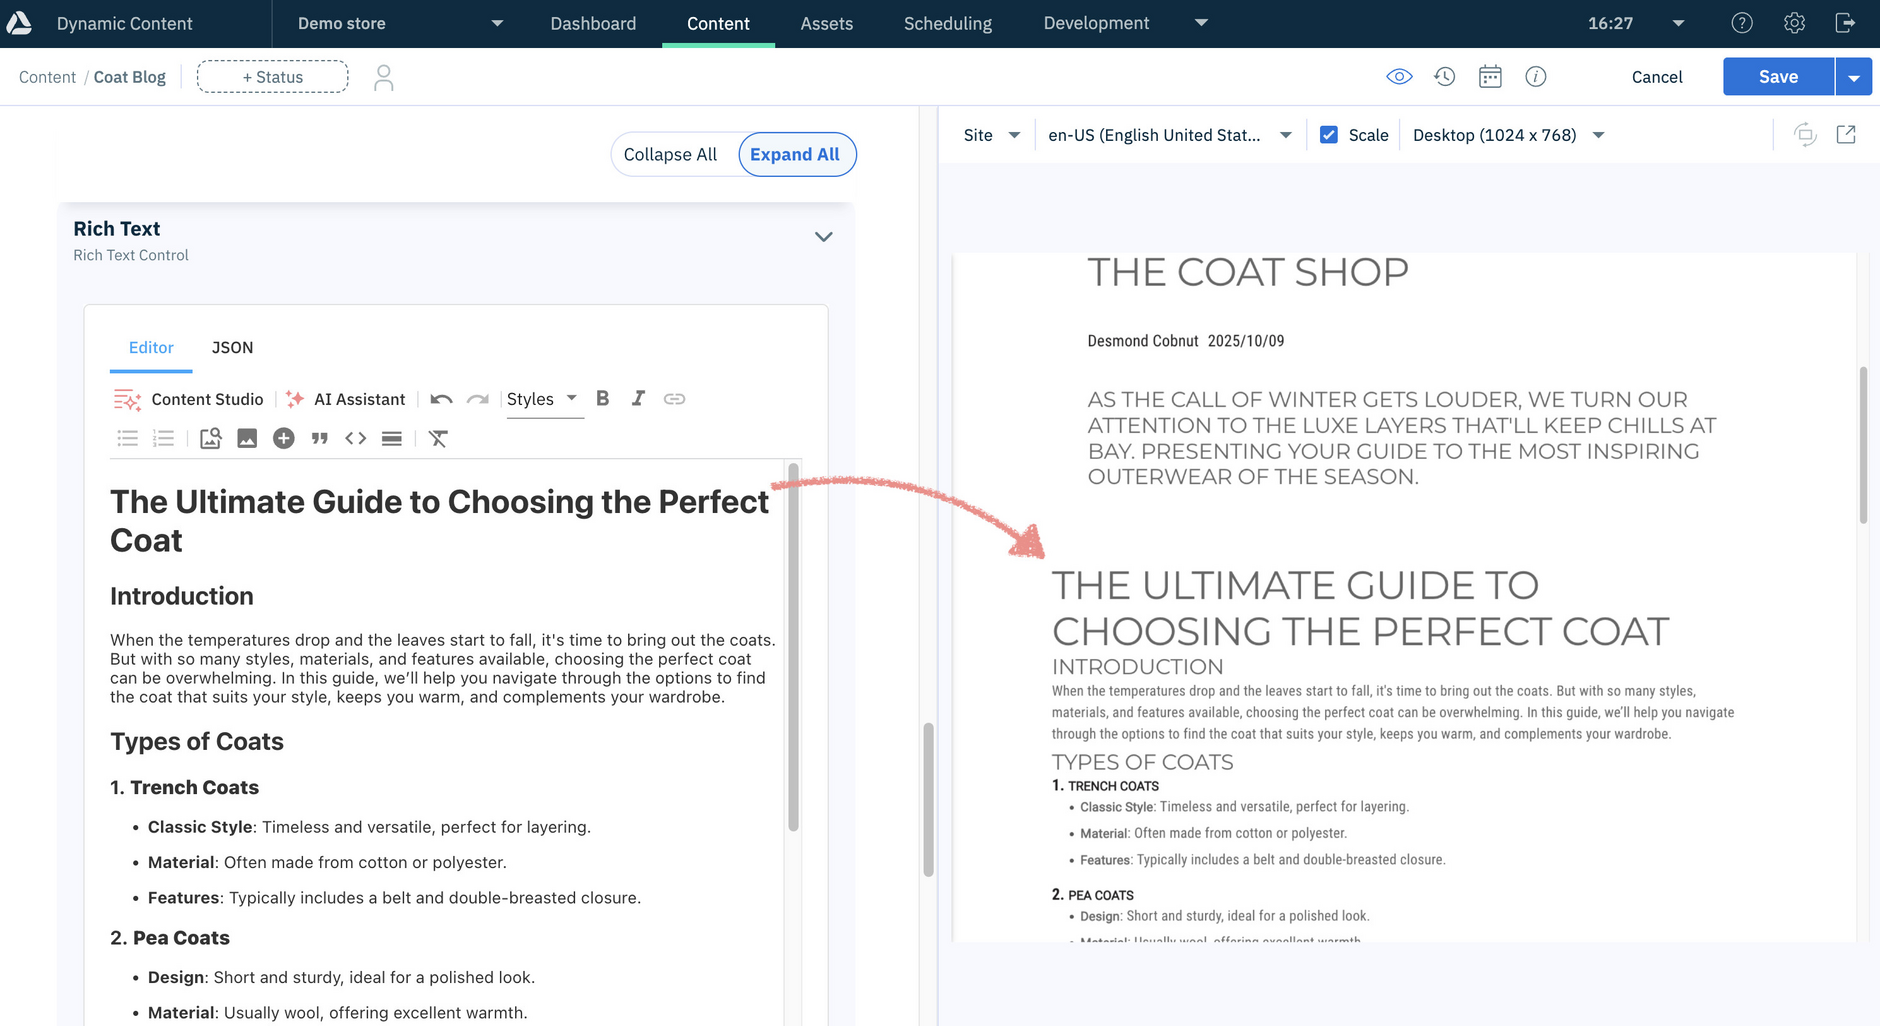The width and height of the screenshot is (1880, 1026).
Task: Click the editor heading 'The Ultimate Guide'
Action: tap(440, 520)
